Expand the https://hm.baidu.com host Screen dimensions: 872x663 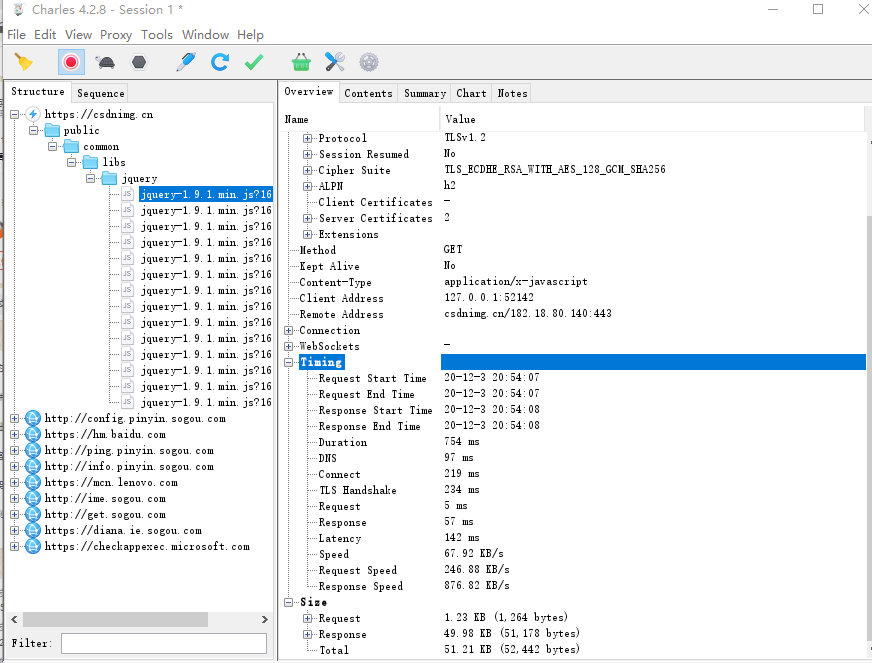point(14,434)
